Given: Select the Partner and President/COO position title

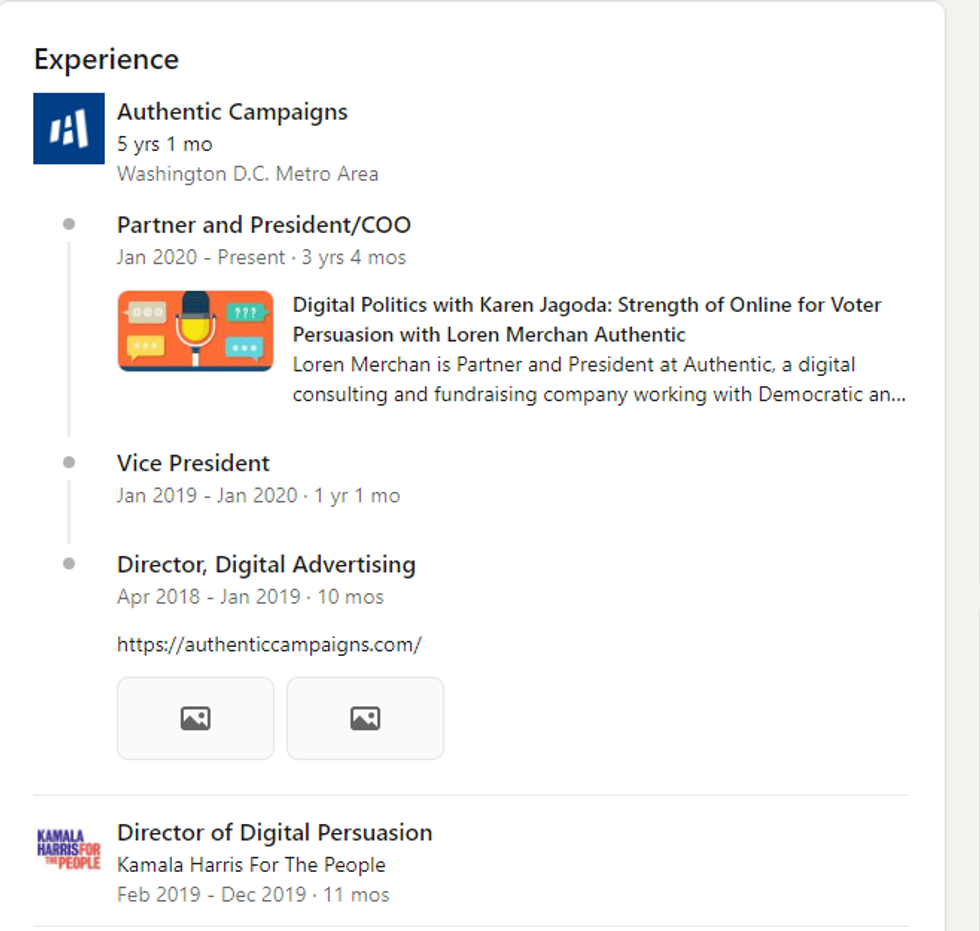Looking at the screenshot, I should click(x=264, y=225).
